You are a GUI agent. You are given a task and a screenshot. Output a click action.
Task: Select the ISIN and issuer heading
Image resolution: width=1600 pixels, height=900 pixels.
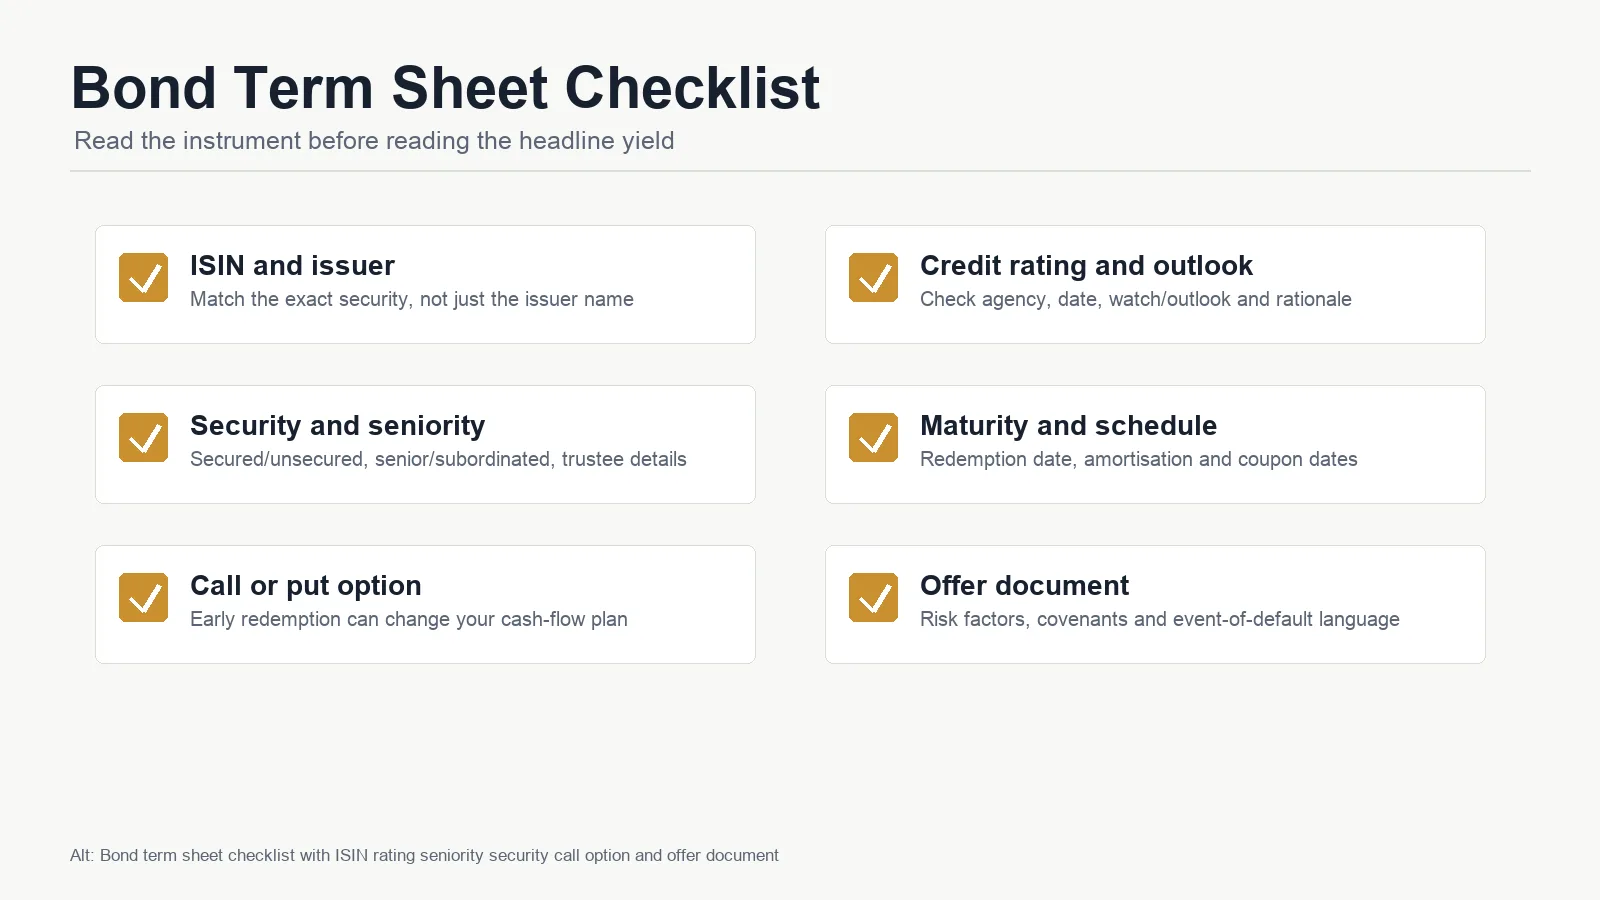[292, 265]
